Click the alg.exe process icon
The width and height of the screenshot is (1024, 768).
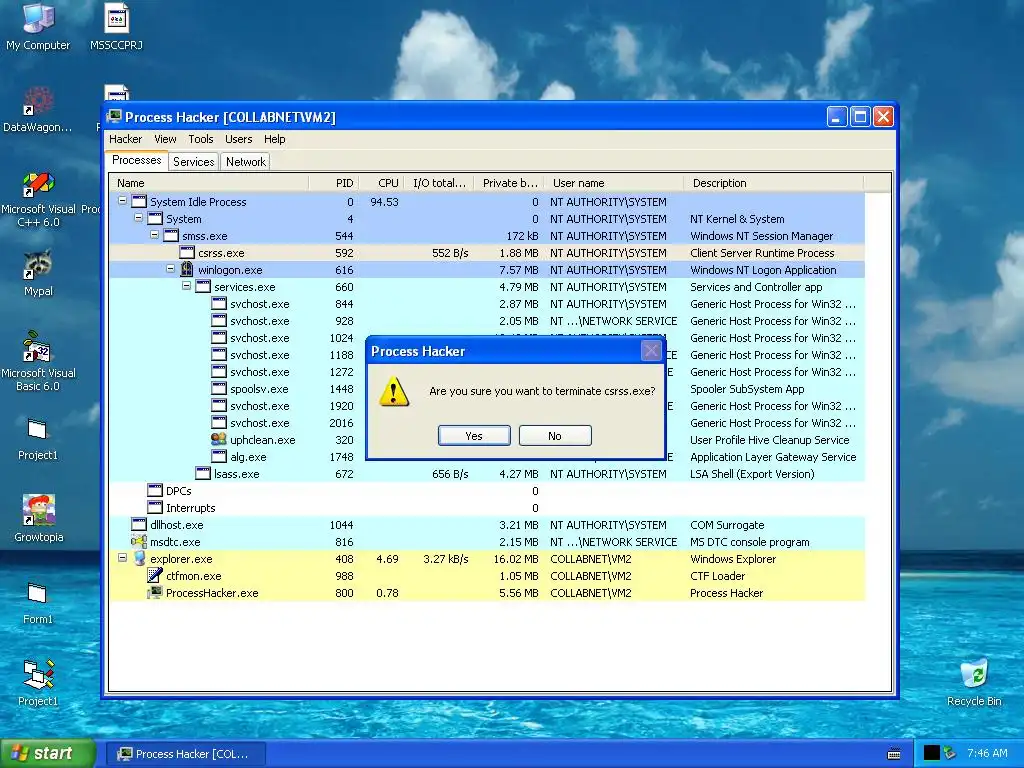[219, 456]
